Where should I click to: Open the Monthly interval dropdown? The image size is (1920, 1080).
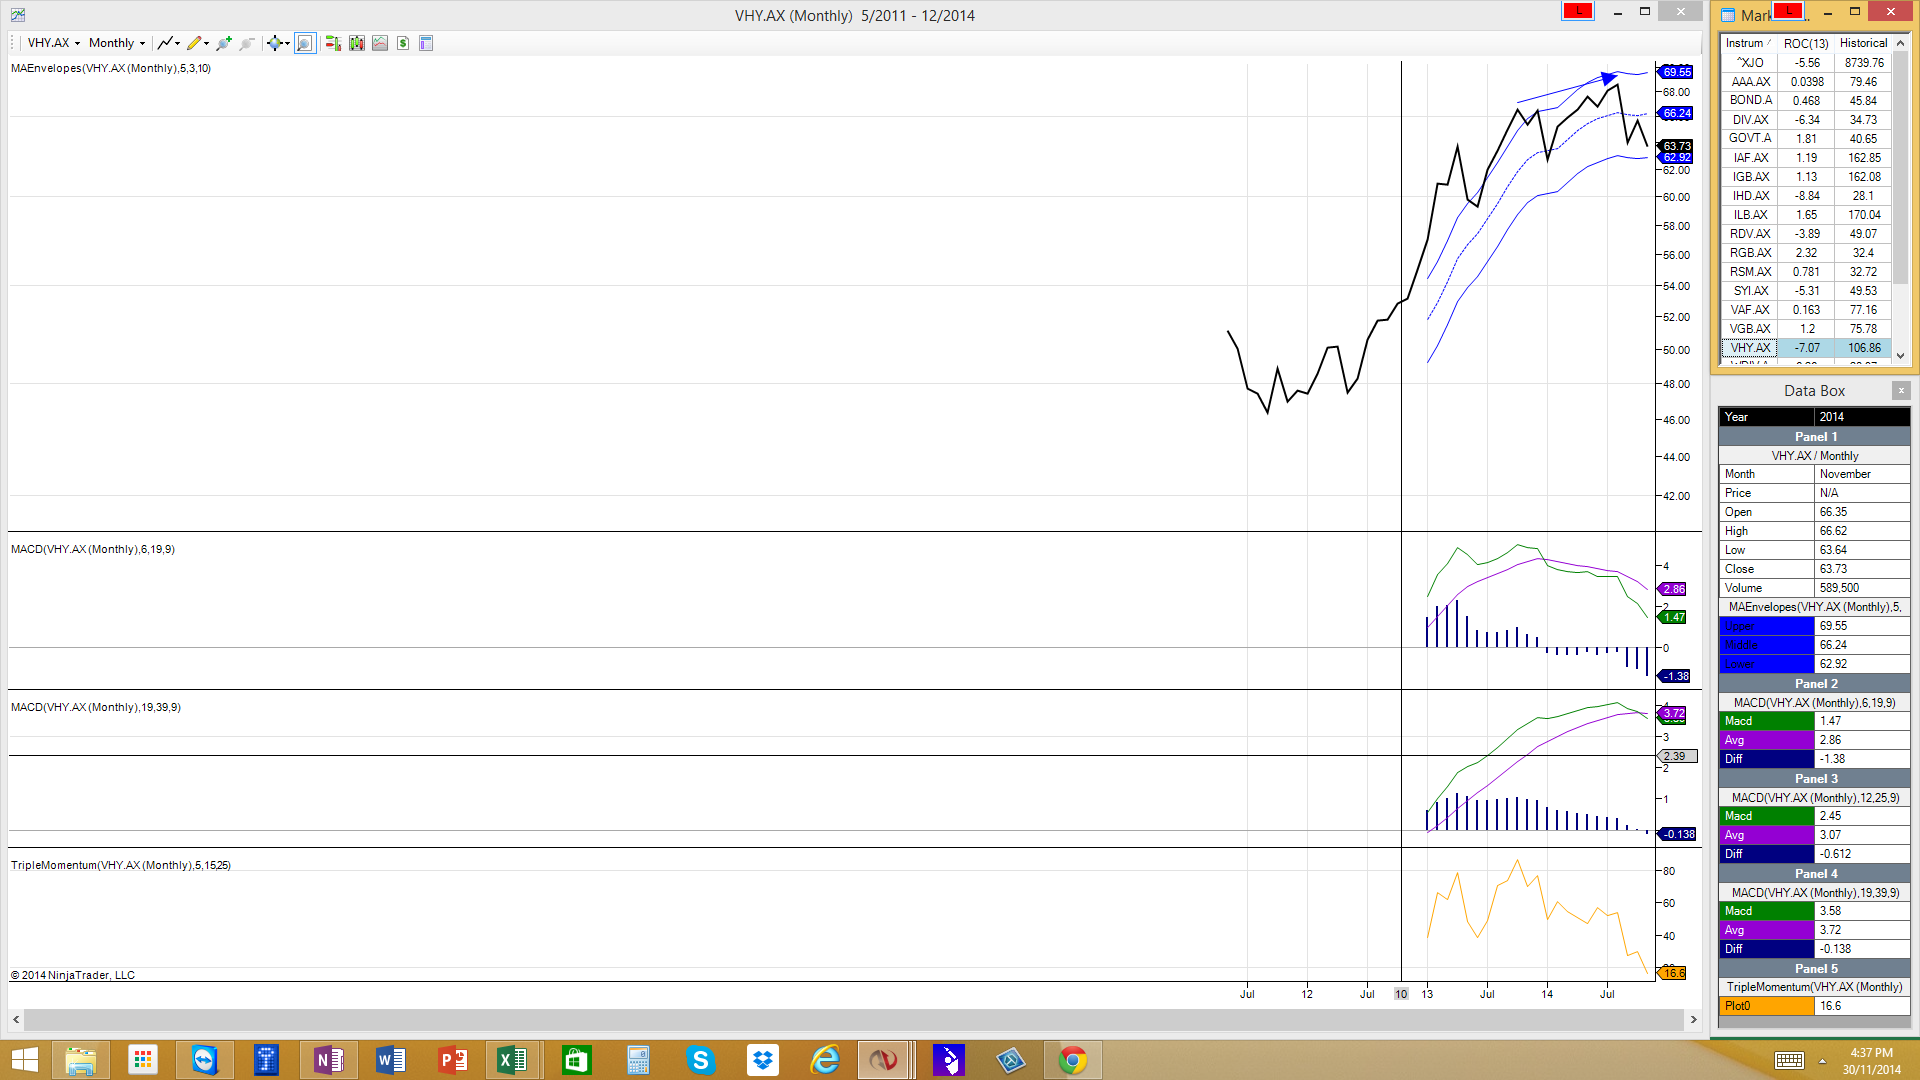116,43
